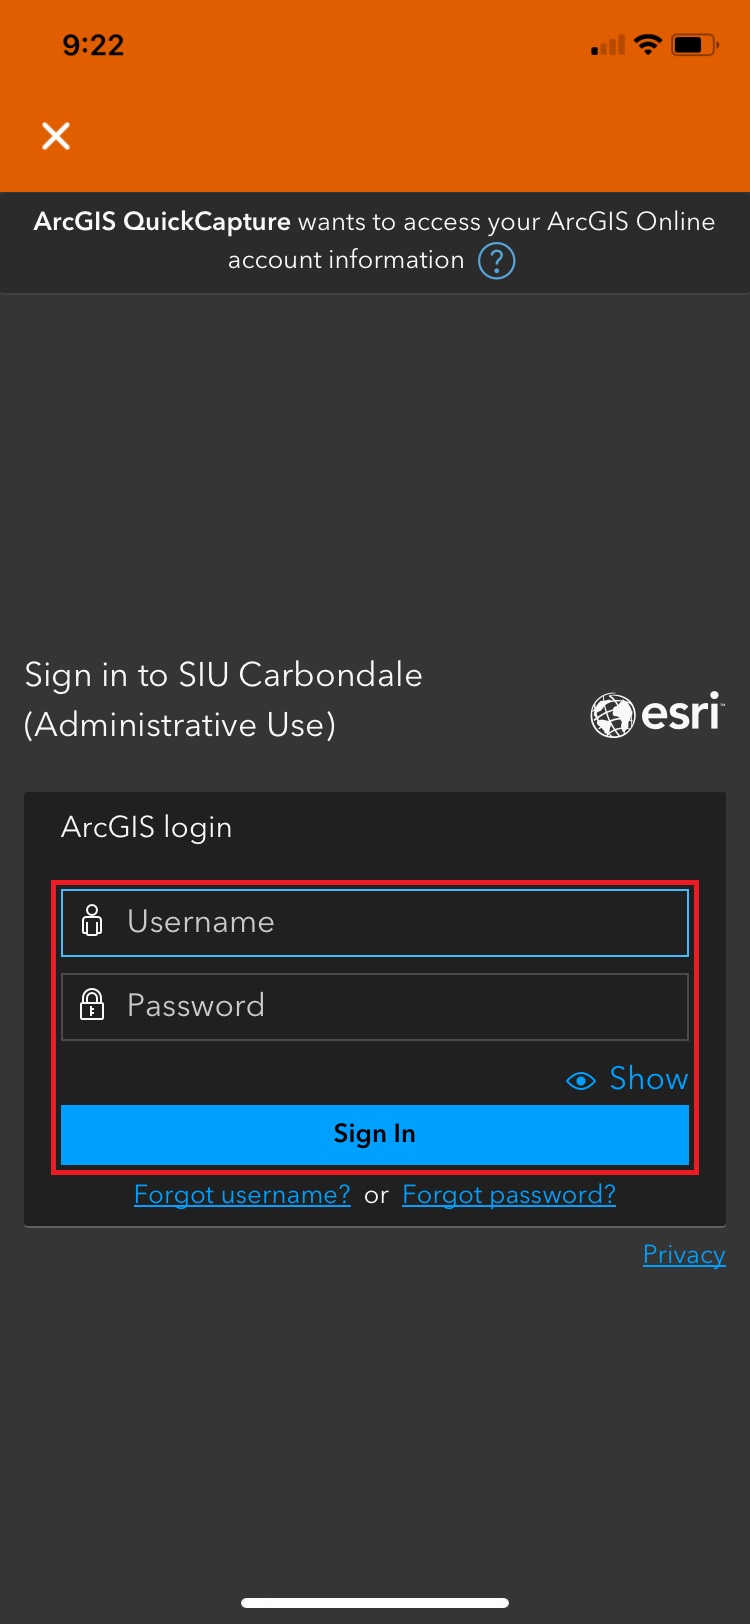The width and height of the screenshot is (750, 1624).
Task: Tap the cellular signal bars icon
Action: [608, 46]
